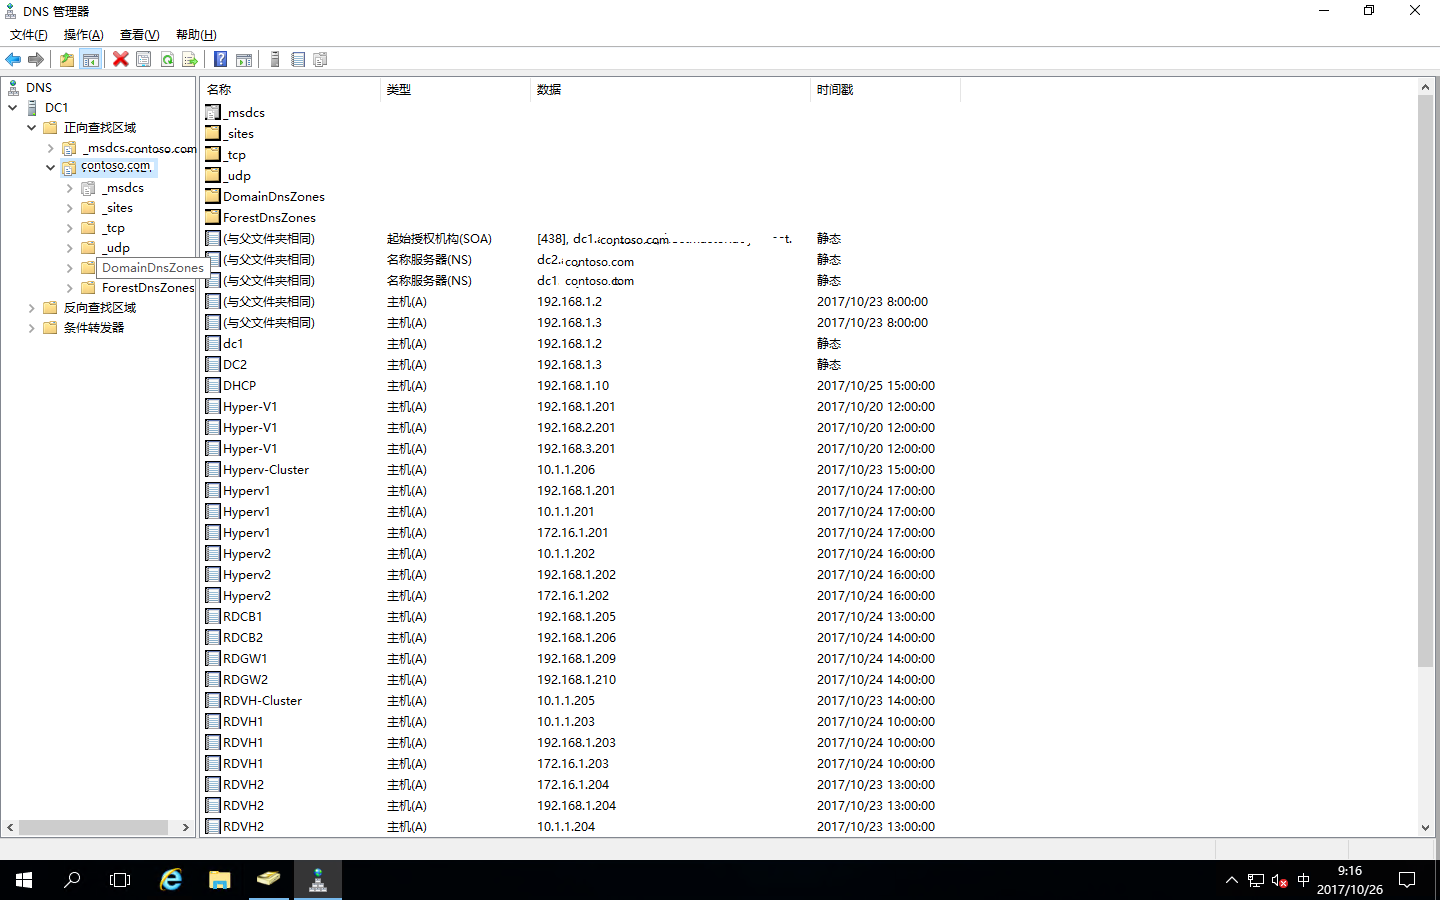Select contoso.com in the tree
The image size is (1440, 900).
coord(116,167)
